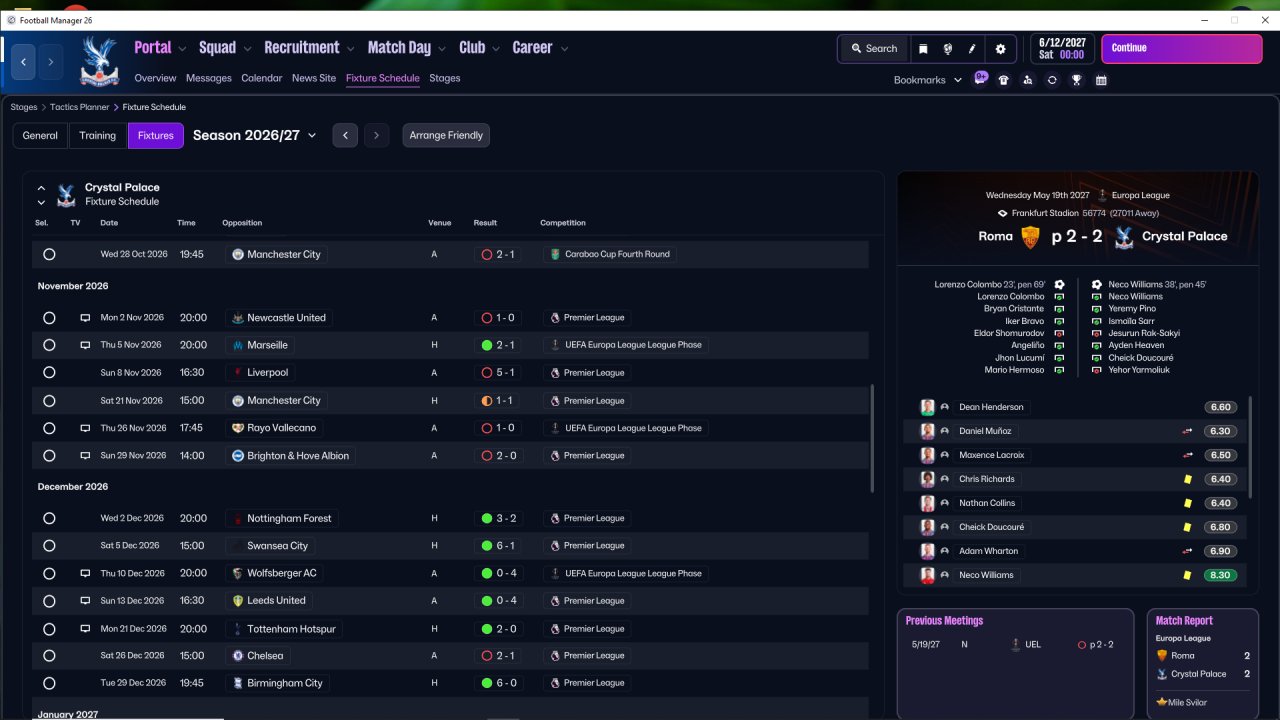Image resolution: width=1280 pixels, height=720 pixels.
Task: Open the settings gear icon
Action: tap(1000, 48)
